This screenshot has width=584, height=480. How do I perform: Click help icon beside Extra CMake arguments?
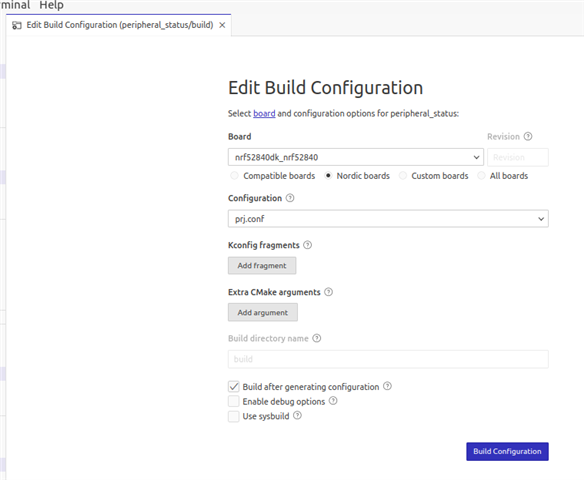(x=328, y=292)
